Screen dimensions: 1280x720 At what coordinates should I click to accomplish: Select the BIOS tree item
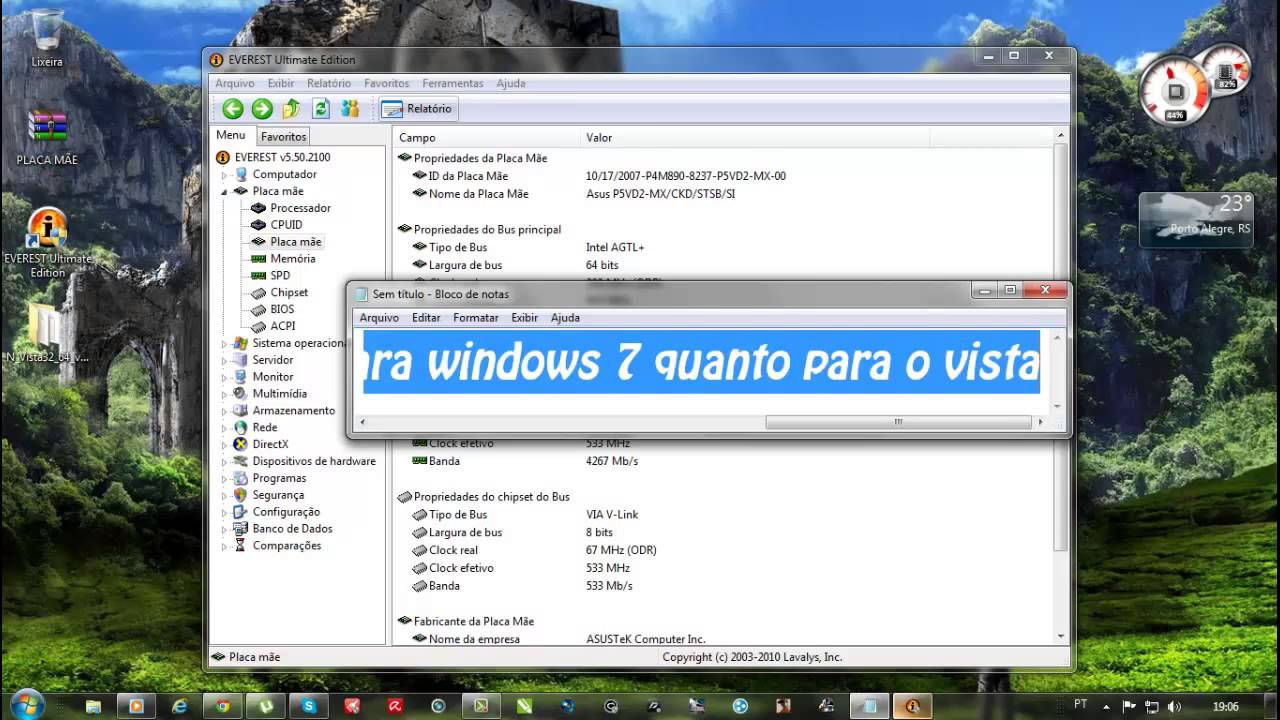(282, 309)
